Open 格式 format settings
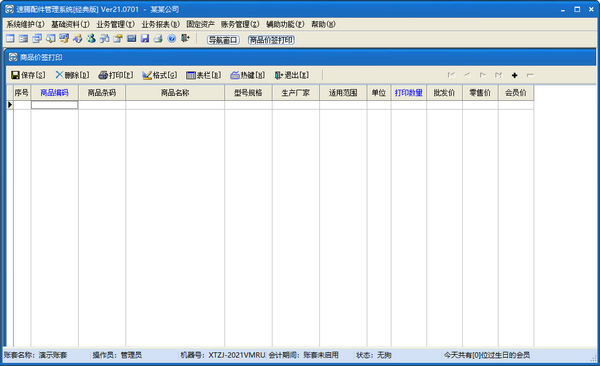The width and height of the screenshot is (600, 366). point(160,75)
